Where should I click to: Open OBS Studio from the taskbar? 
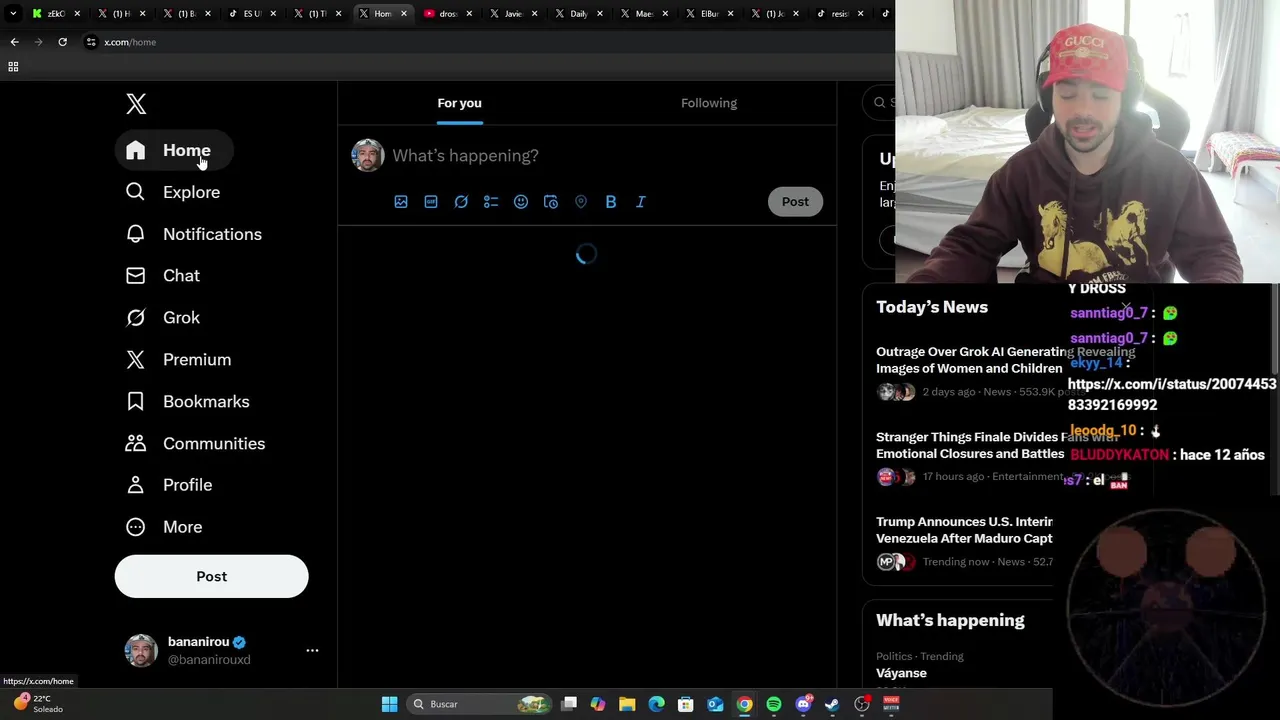click(862, 704)
